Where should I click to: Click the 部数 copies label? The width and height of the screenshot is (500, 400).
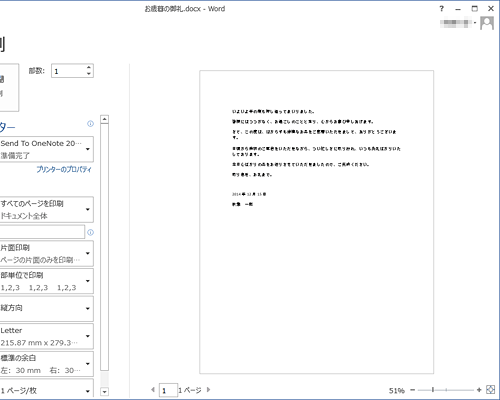(36, 71)
